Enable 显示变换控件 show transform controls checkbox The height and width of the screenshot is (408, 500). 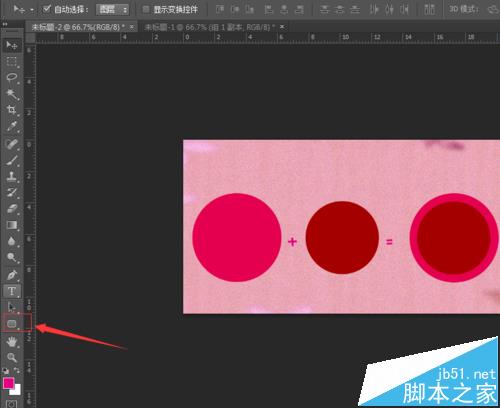click(146, 9)
